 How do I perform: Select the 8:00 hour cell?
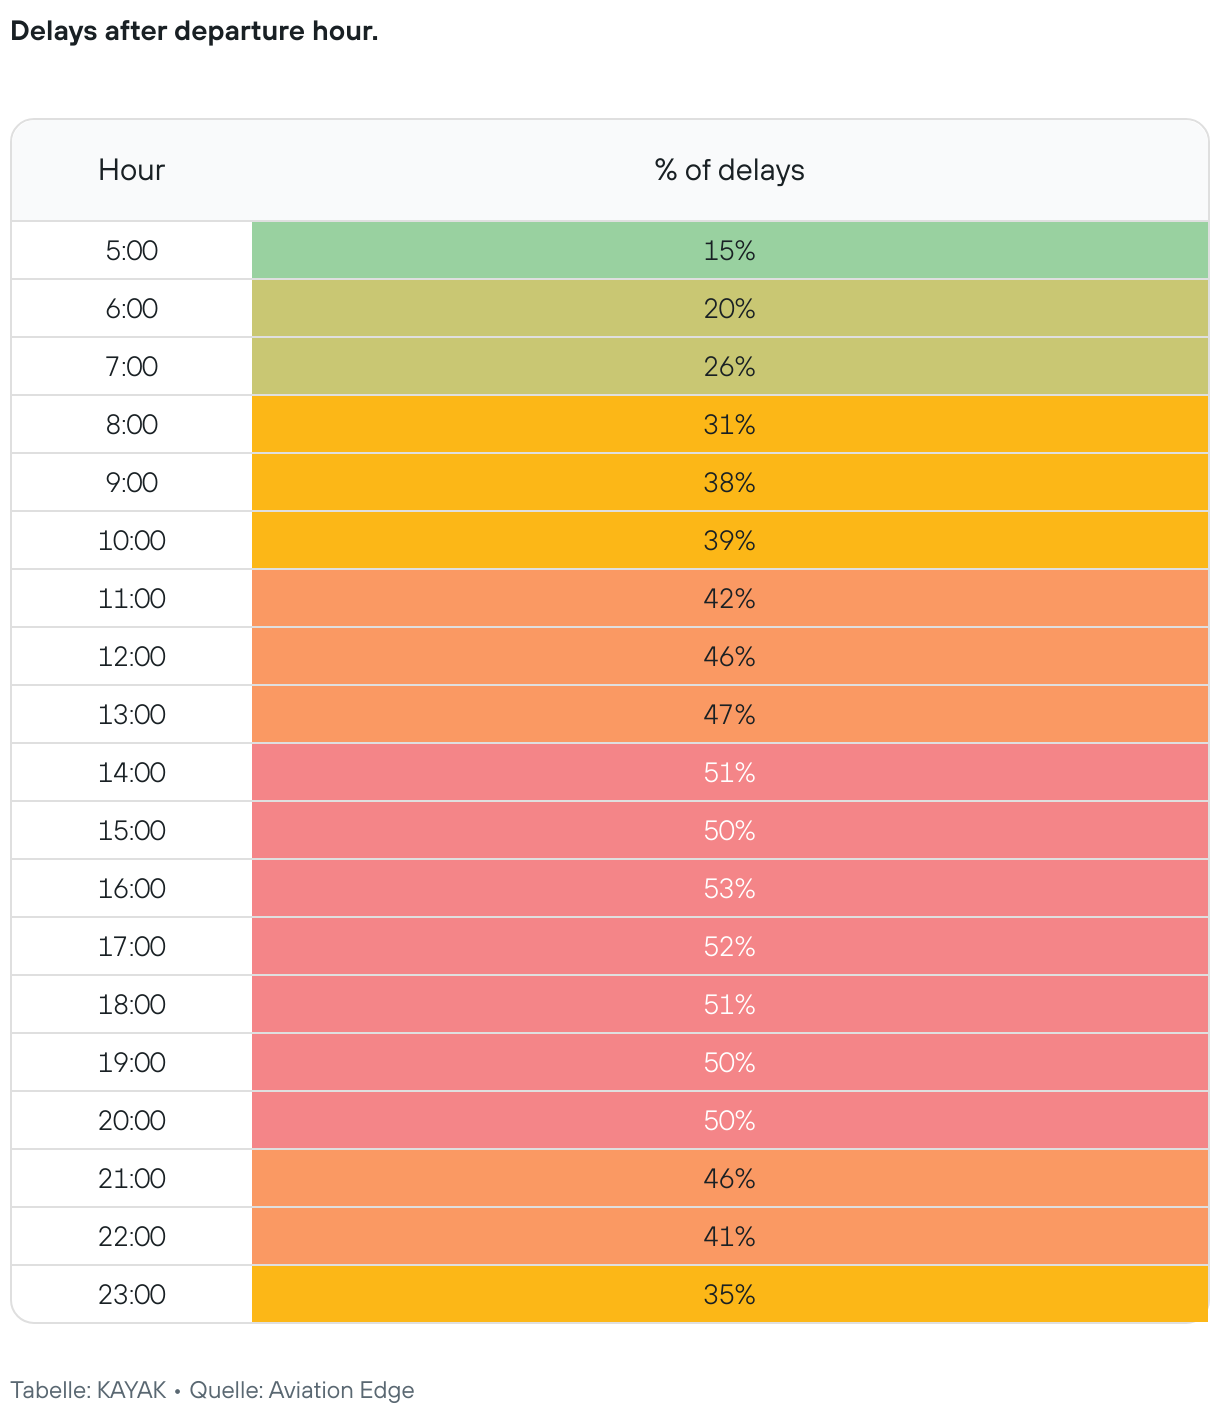tap(132, 424)
